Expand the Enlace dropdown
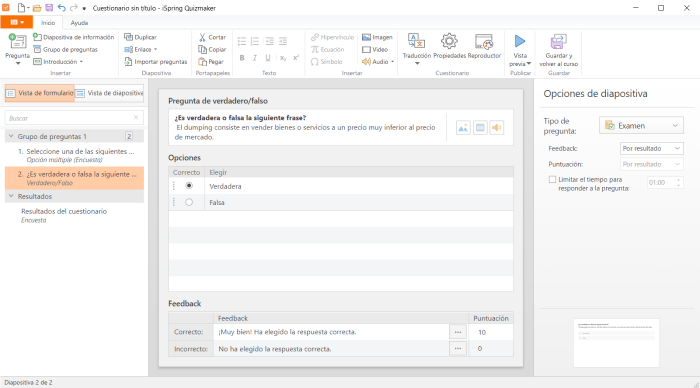Image resolution: width=700 pixels, height=388 pixels. click(155, 50)
